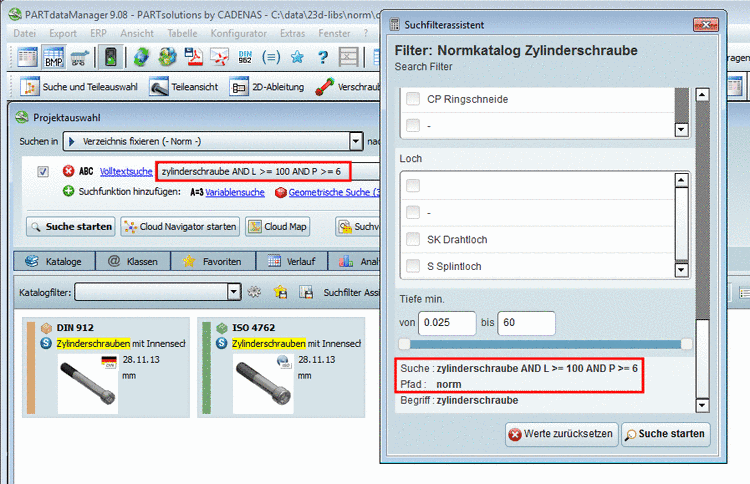Image resolution: width=750 pixels, height=484 pixels.
Task: Open the Datei menu
Action: tap(24, 33)
